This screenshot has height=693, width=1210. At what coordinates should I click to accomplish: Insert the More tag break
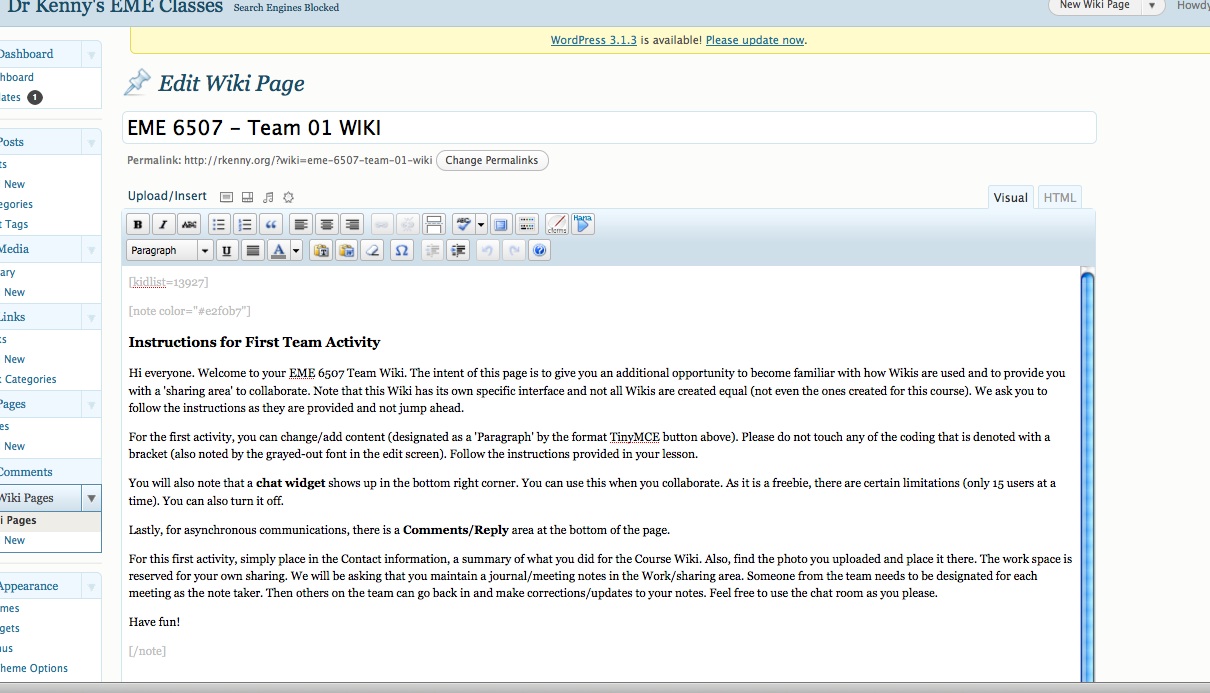coord(434,224)
